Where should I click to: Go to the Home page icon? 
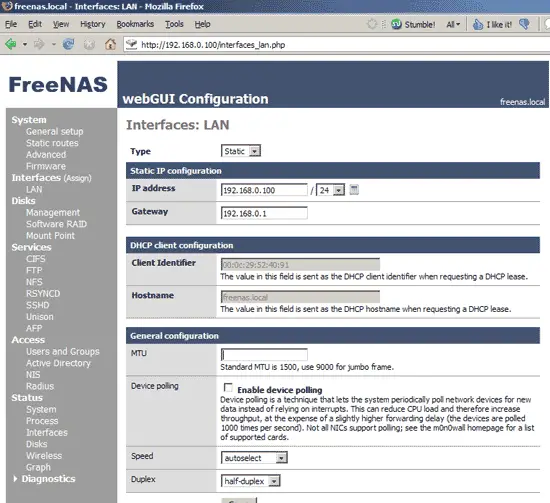110,44
